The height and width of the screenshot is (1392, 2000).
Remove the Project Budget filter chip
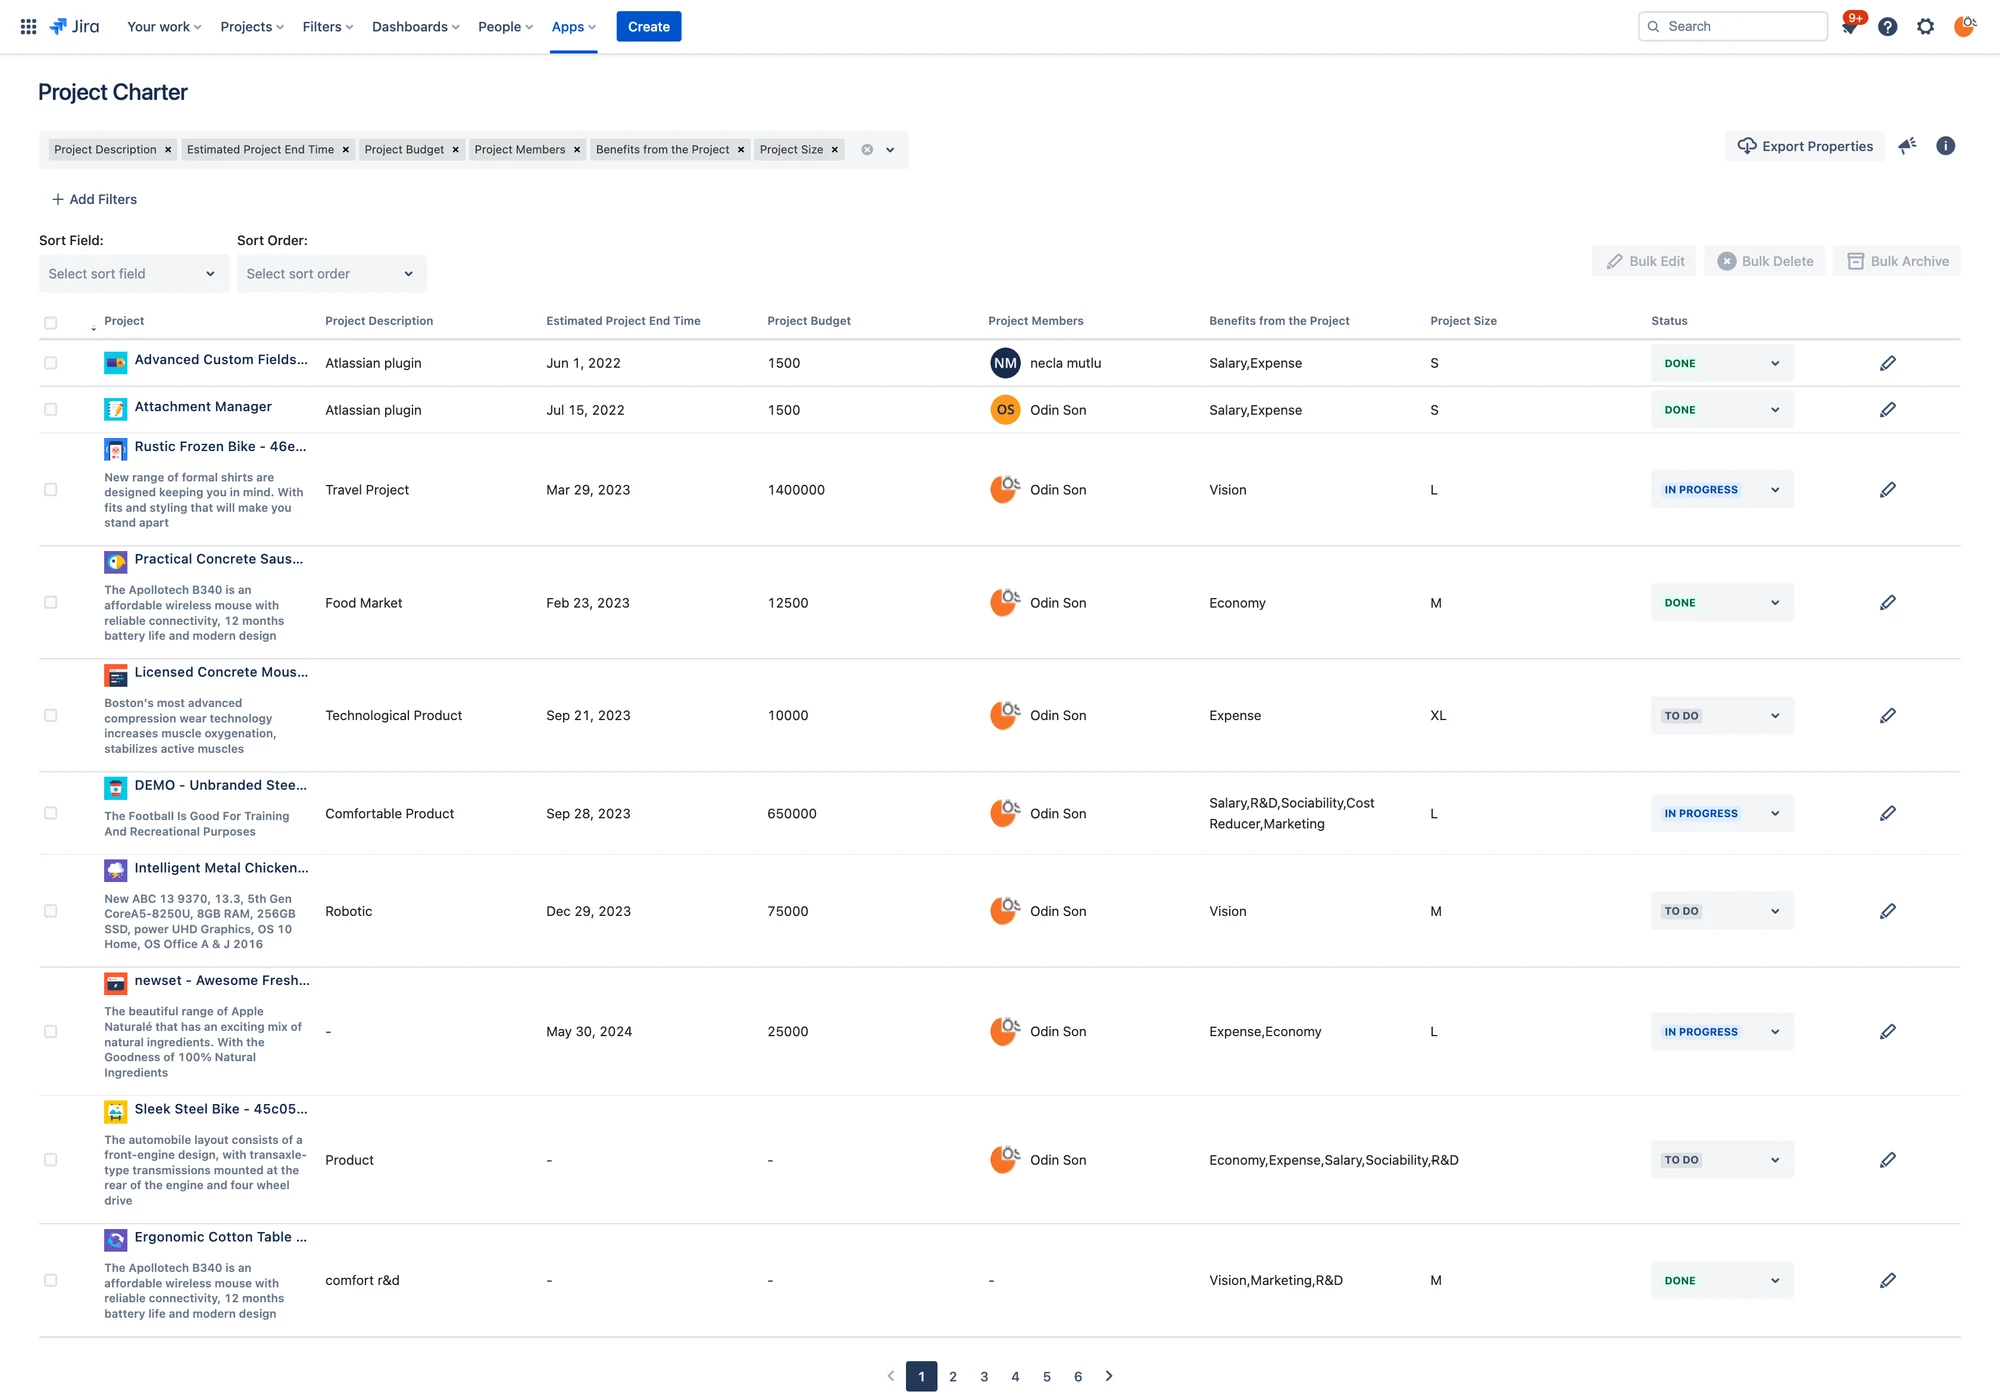[x=455, y=150]
